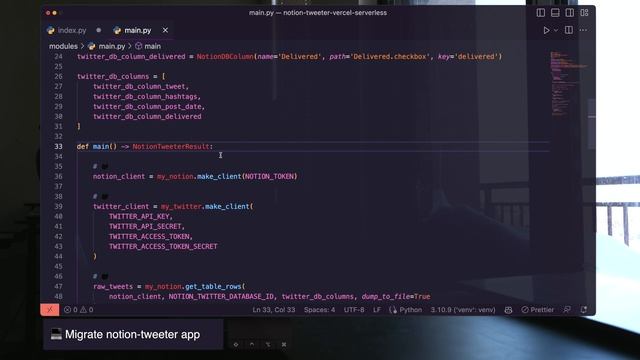Close the main.py tab
The height and width of the screenshot is (360, 640).
pyautogui.click(x=165, y=30)
